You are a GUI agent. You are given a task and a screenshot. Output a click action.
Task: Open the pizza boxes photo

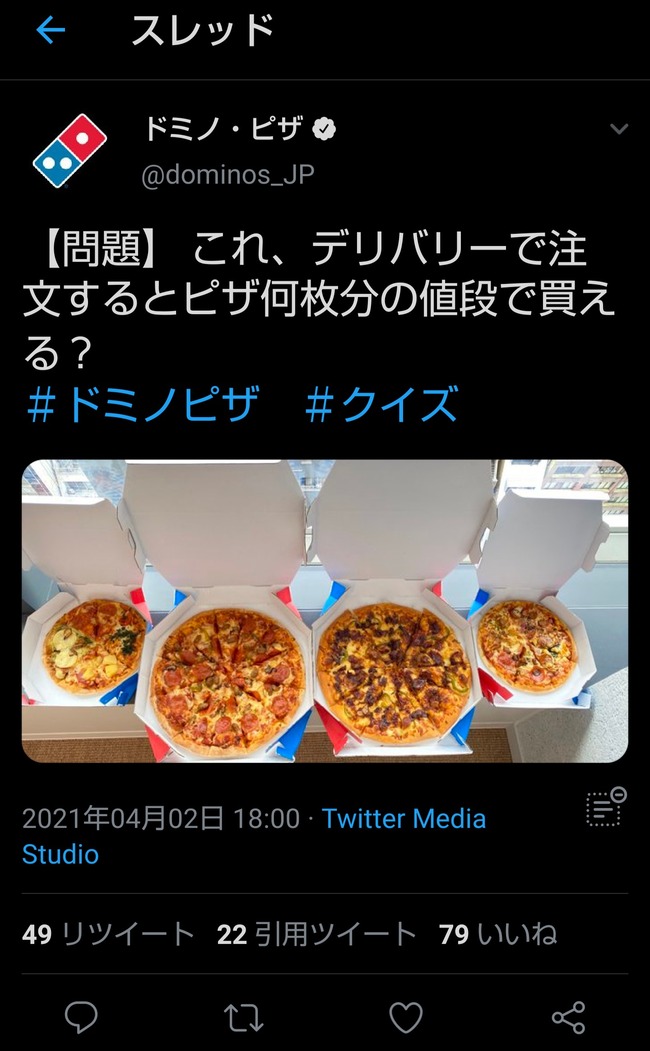tap(325, 611)
